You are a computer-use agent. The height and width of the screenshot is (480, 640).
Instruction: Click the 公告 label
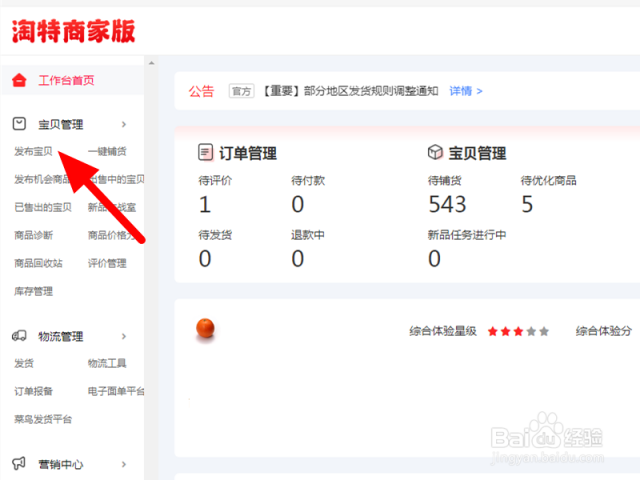pos(201,91)
